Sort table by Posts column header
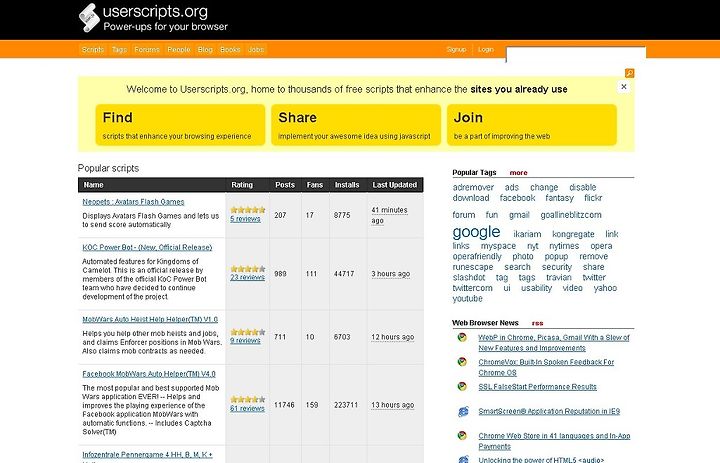Screen dimensions: 720x463 coord(285,185)
